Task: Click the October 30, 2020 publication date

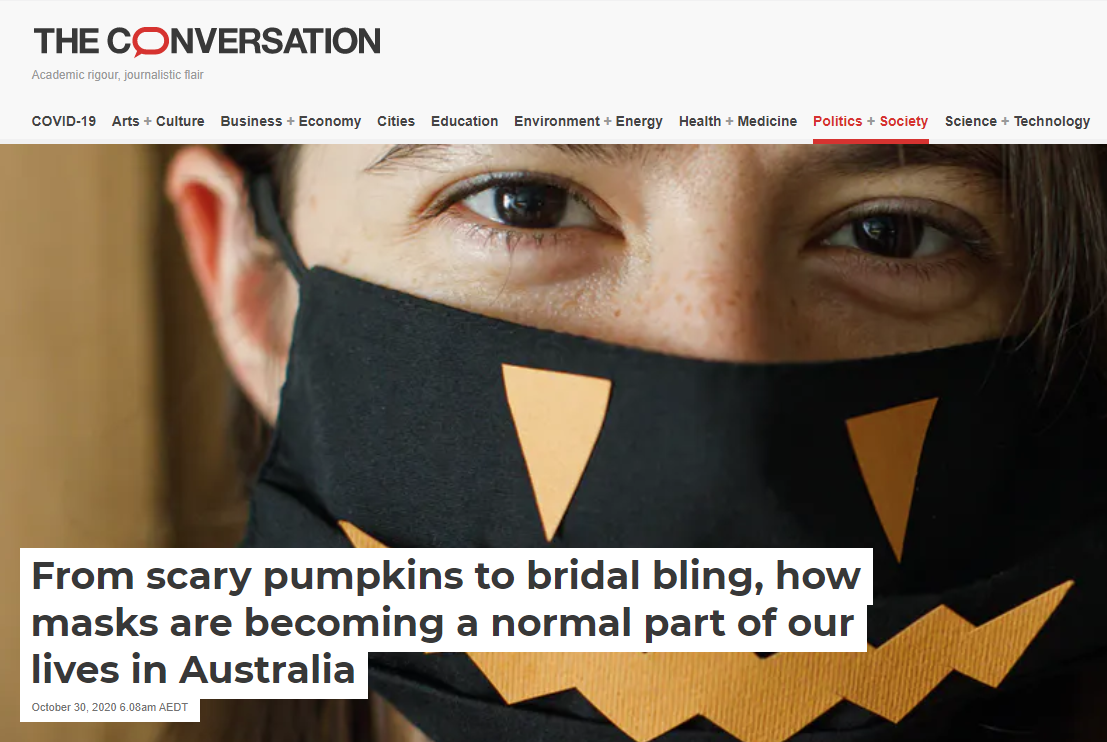Action: tap(109, 707)
